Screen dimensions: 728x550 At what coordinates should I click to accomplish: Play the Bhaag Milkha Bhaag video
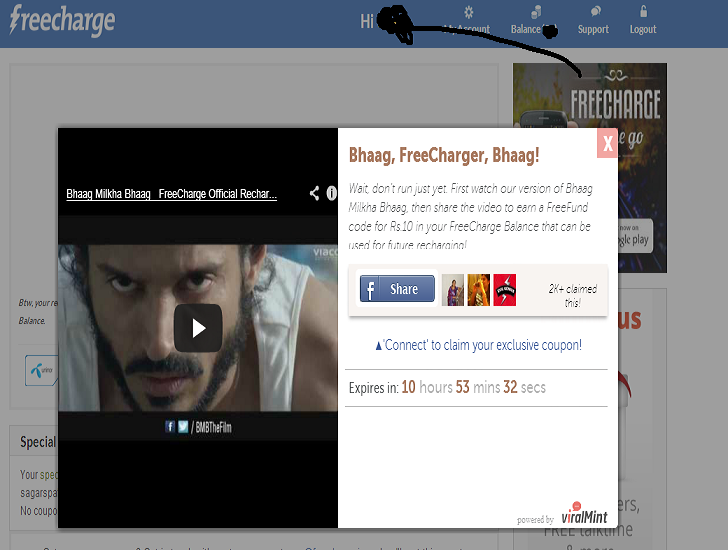(198, 328)
